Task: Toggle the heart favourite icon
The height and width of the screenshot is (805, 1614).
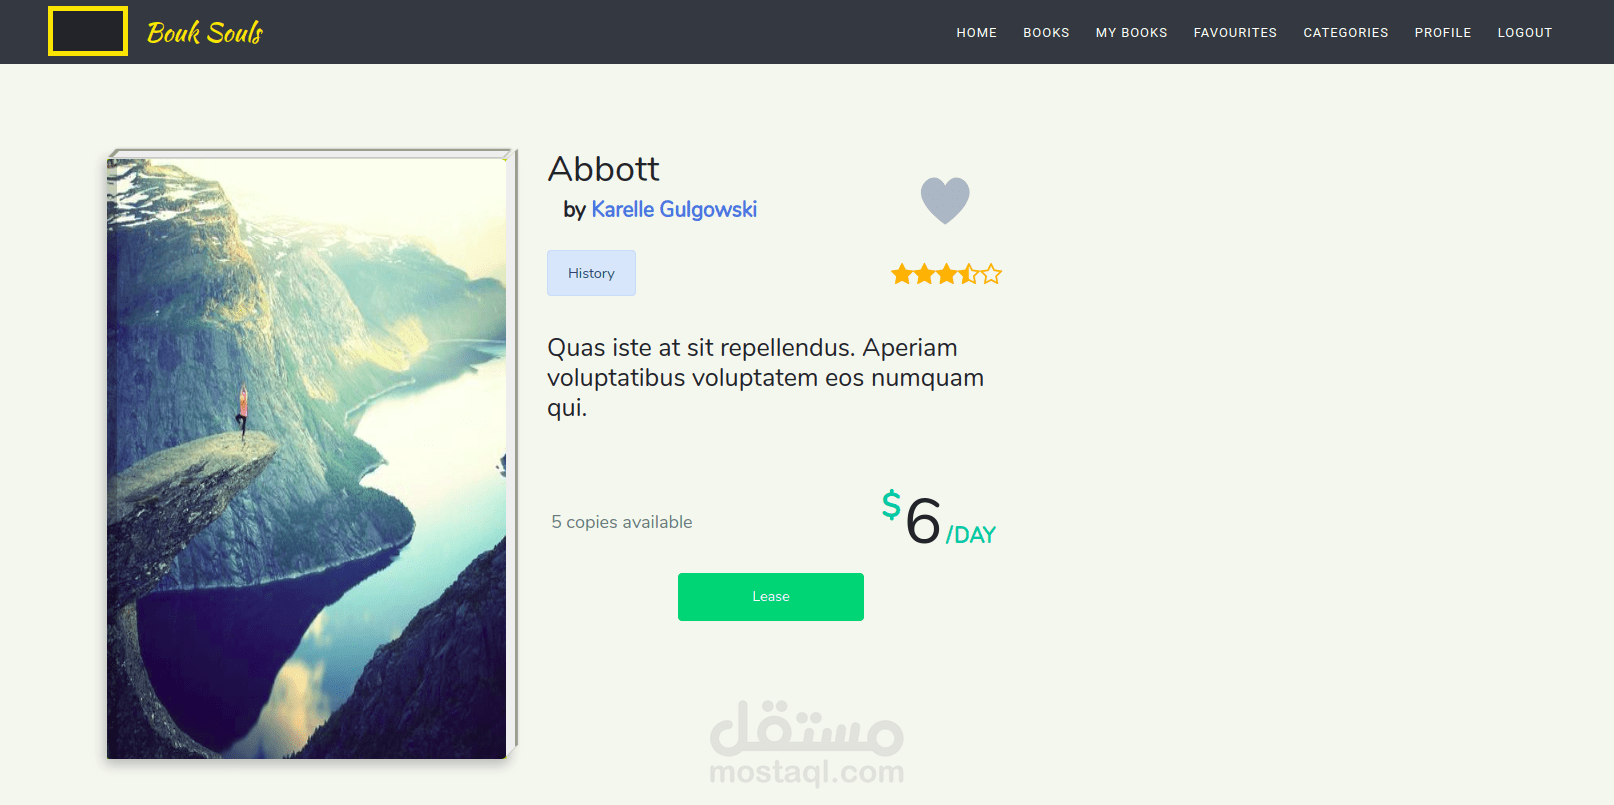Action: 945,200
